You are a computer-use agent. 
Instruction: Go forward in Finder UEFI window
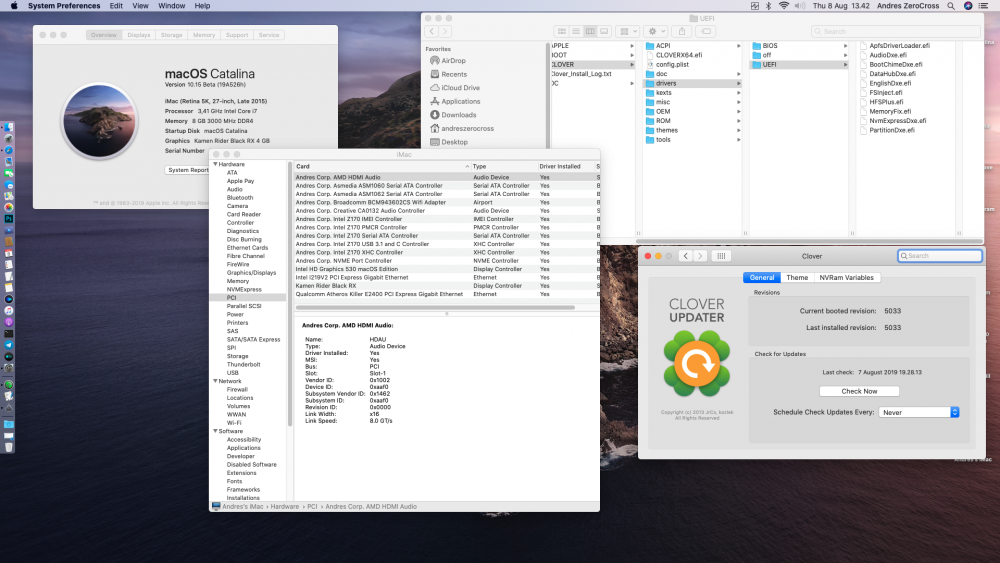pyautogui.click(x=445, y=31)
